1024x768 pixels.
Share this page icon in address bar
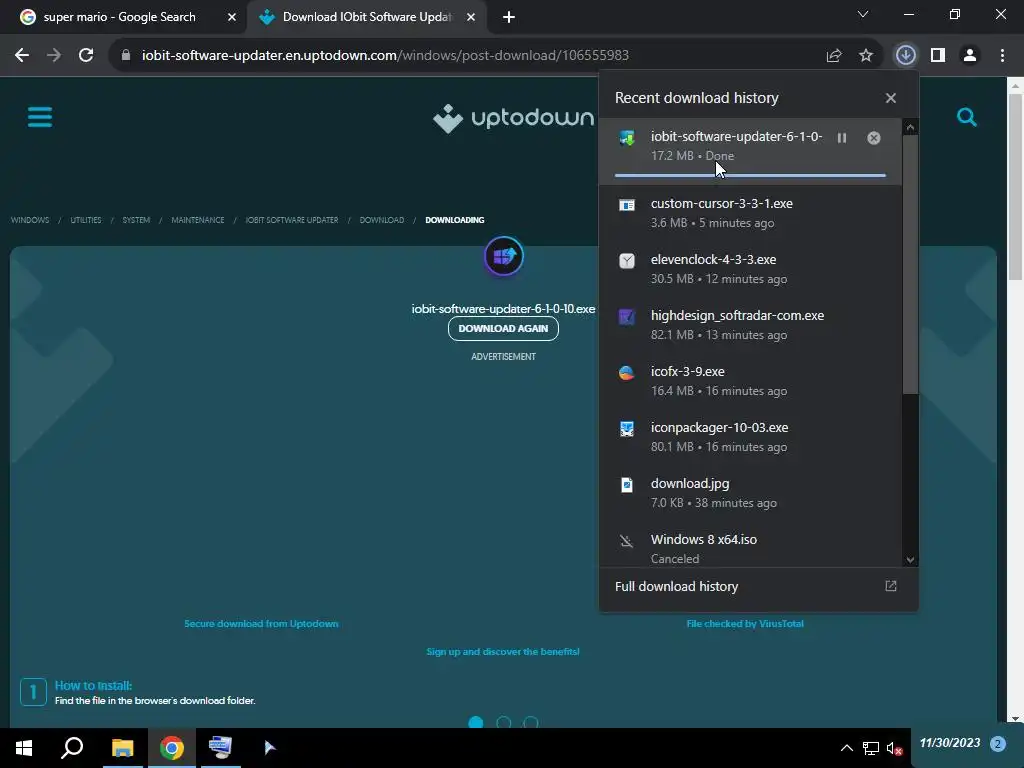pyautogui.click(x=834, y=56)
